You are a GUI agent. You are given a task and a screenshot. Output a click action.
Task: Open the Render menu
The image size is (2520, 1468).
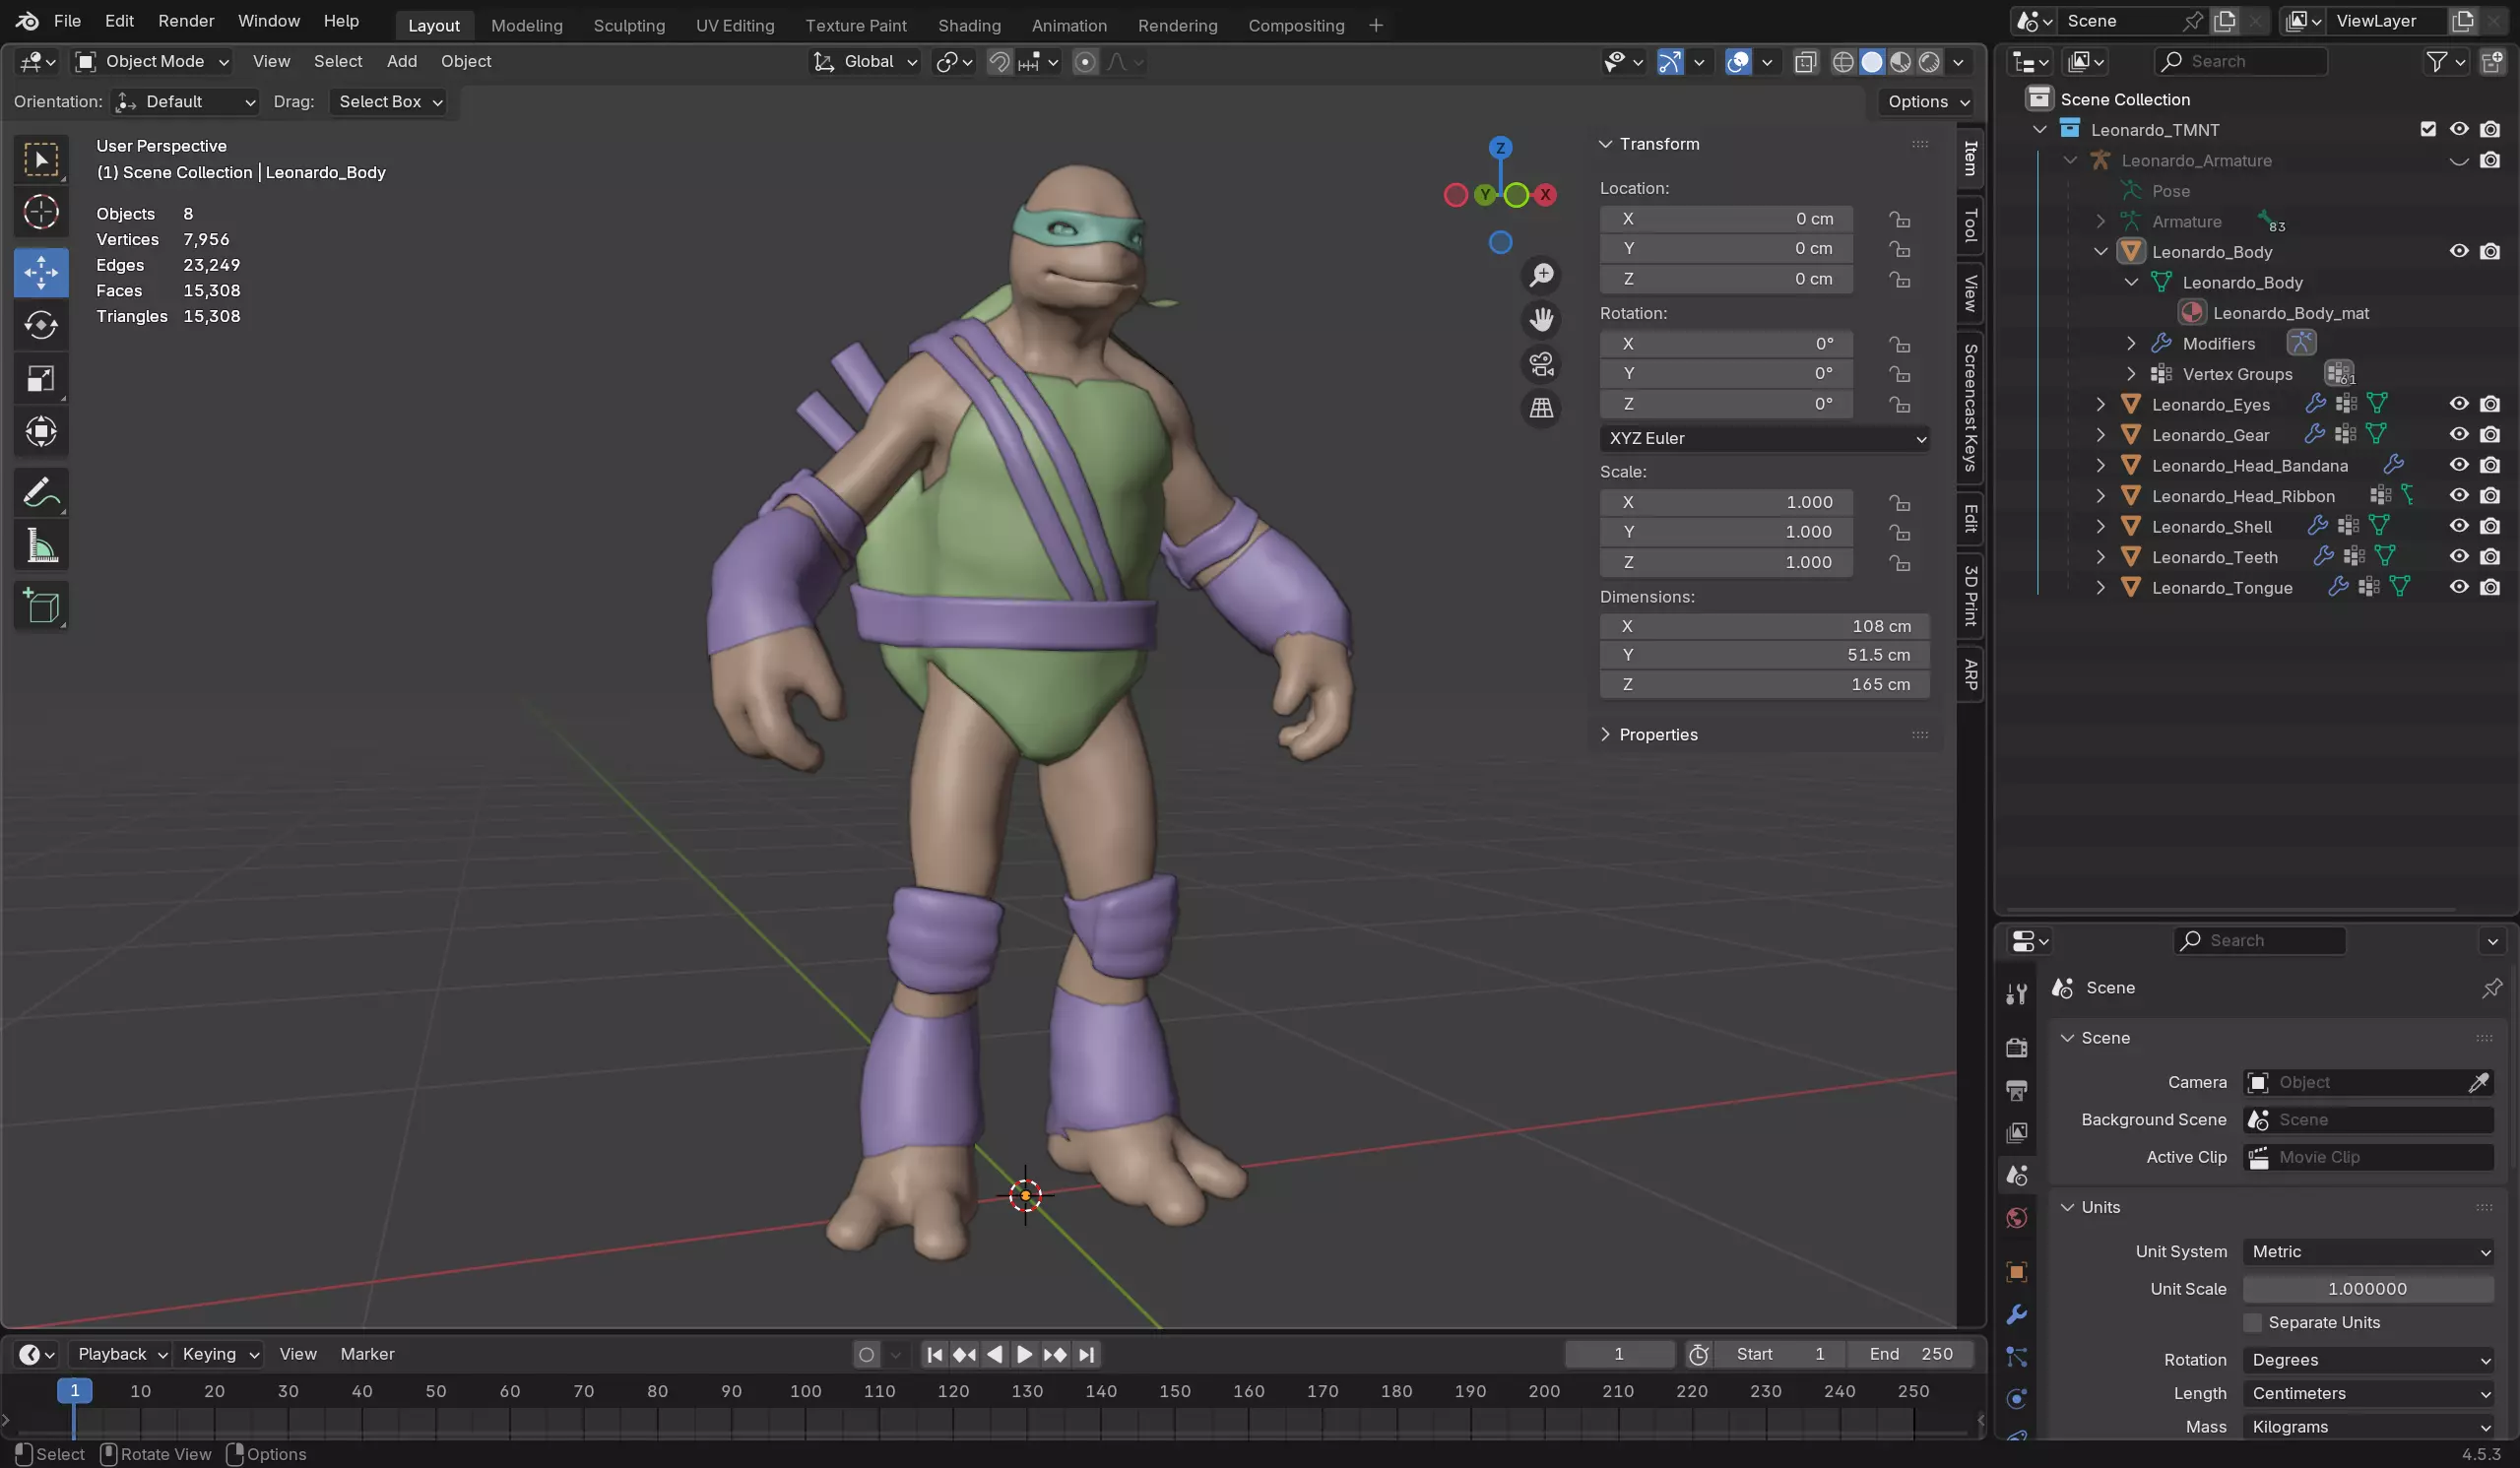click(186, 21)
